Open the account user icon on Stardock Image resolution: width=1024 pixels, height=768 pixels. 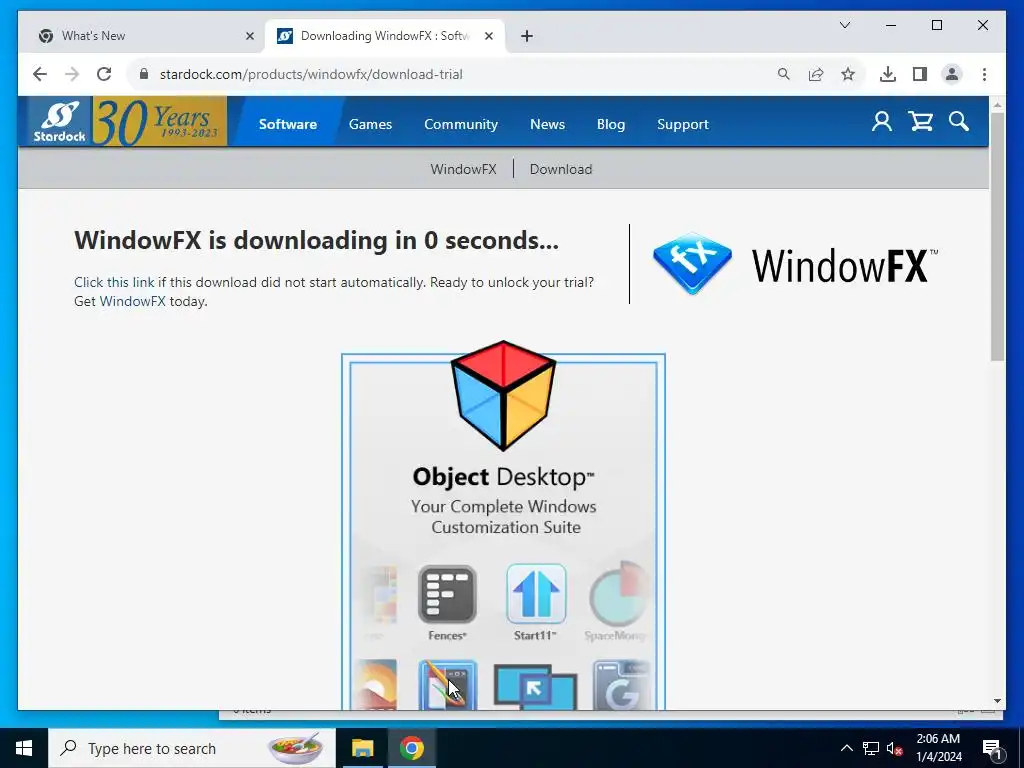[x=882, y=121]
